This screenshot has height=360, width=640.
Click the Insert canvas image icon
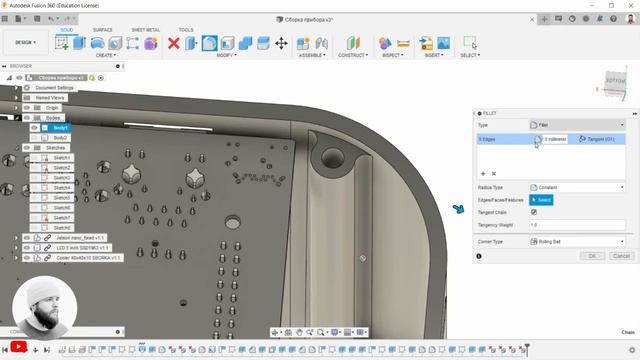click(443, 43)
